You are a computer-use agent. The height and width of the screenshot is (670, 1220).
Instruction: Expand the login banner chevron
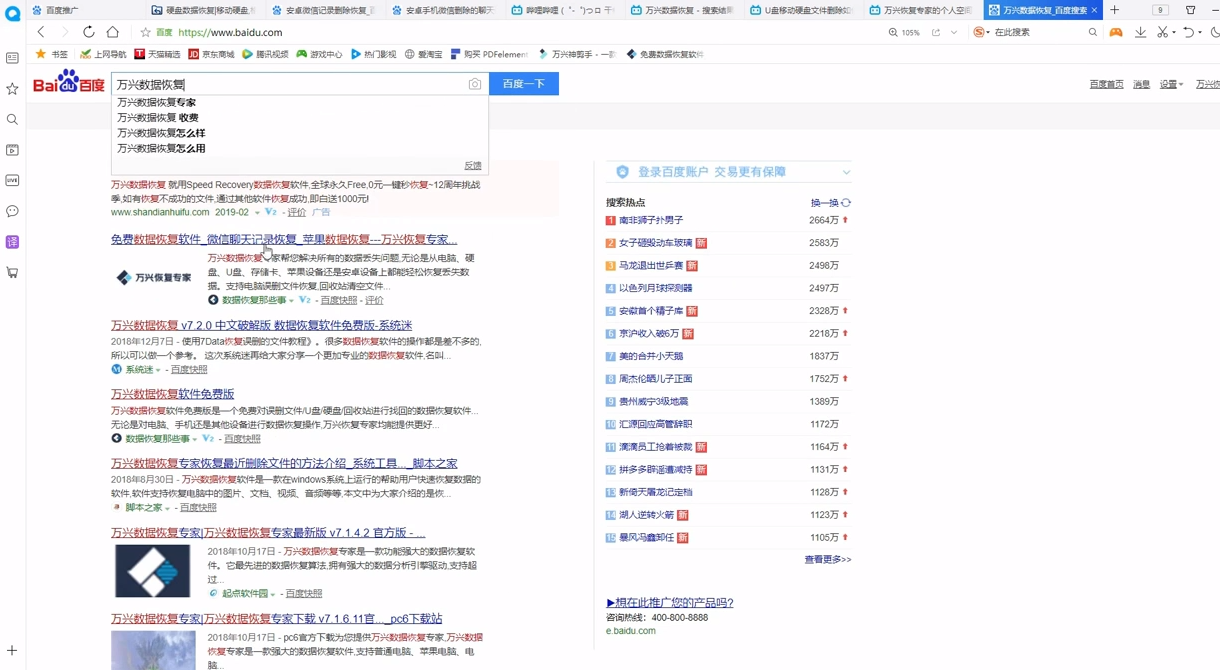coord(846,172)
